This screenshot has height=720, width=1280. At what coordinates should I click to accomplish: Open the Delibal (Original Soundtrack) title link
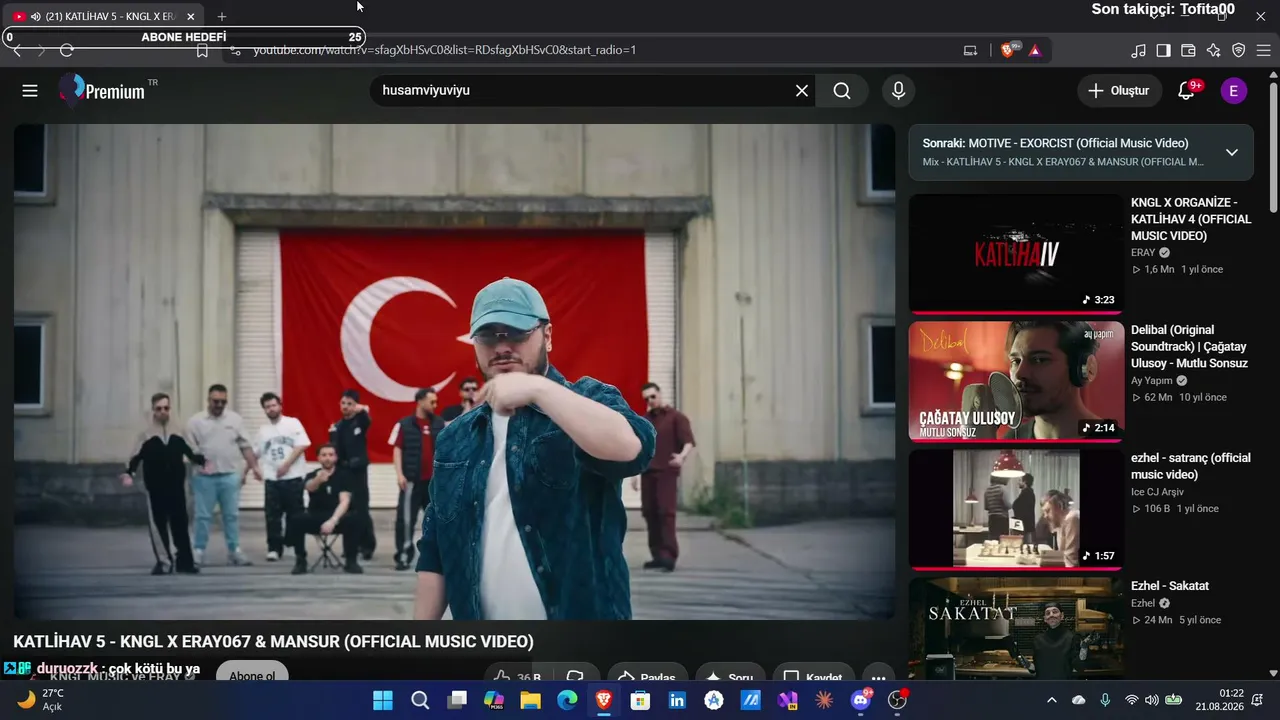point(1190,347)
